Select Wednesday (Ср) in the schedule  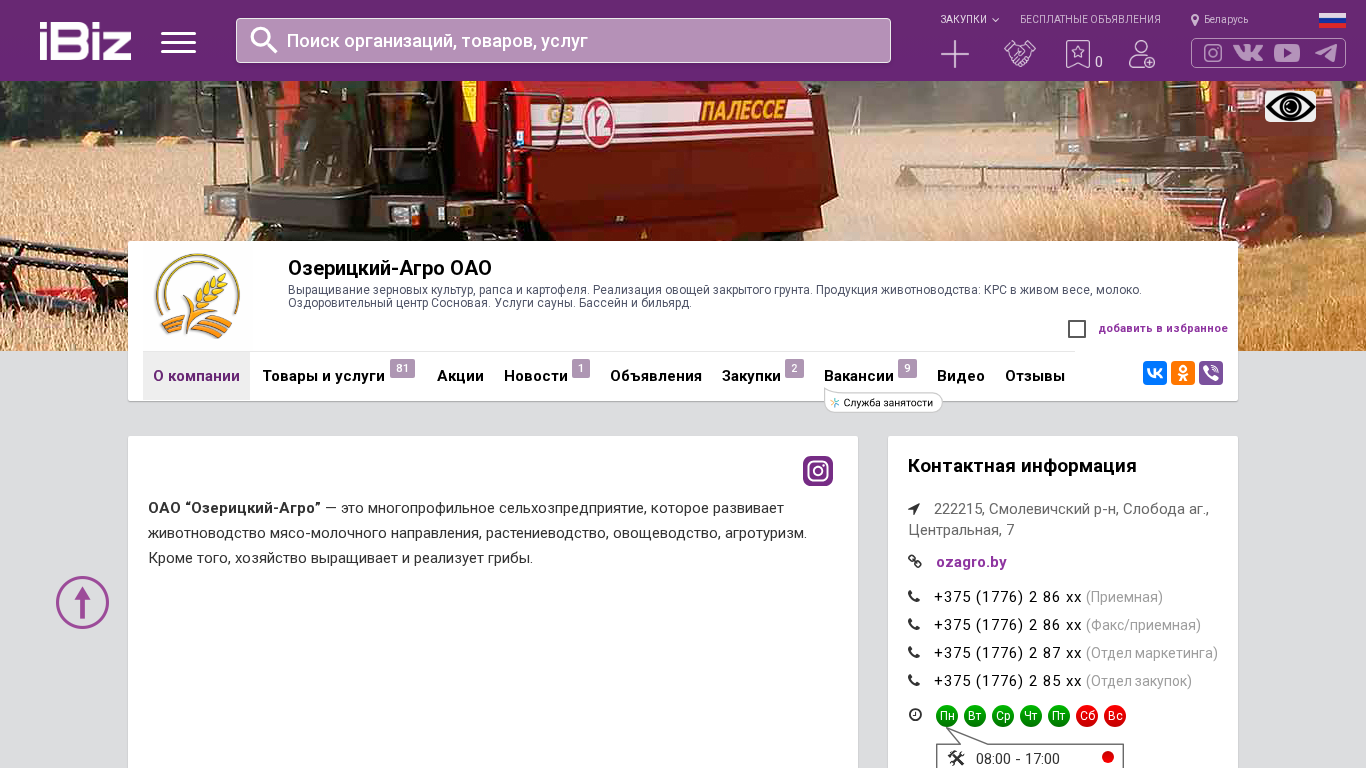(x=1003, y=716)
